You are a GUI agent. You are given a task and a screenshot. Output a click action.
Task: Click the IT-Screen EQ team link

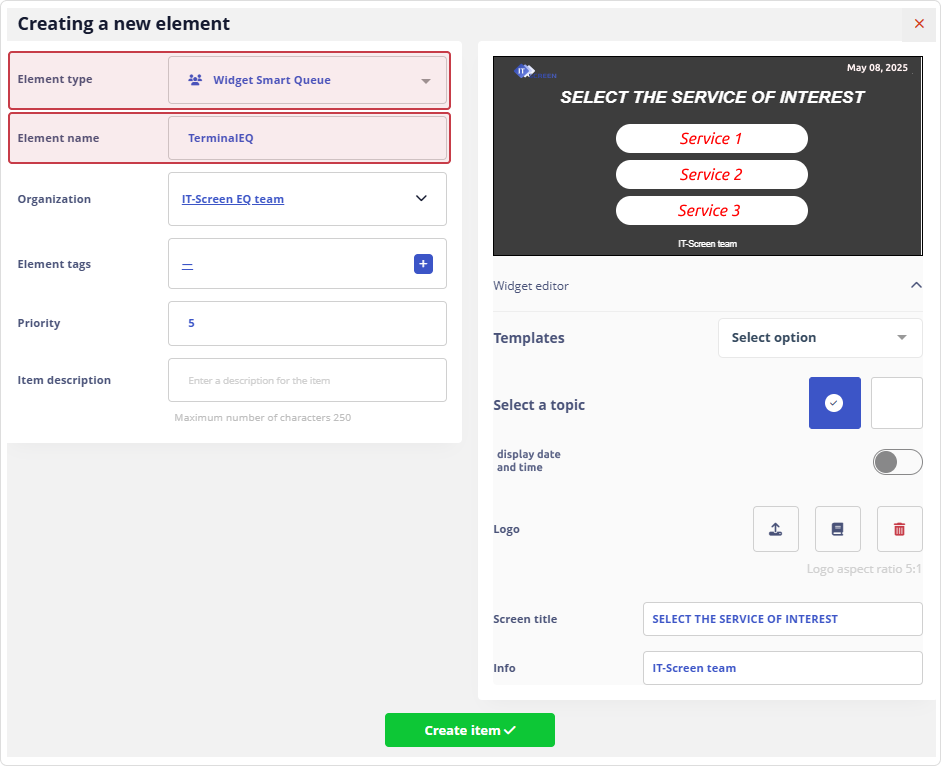233,199
